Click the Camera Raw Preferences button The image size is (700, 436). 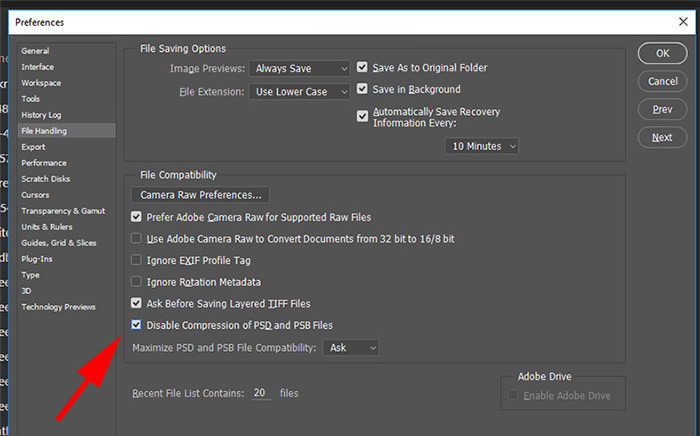coord(200,195)
